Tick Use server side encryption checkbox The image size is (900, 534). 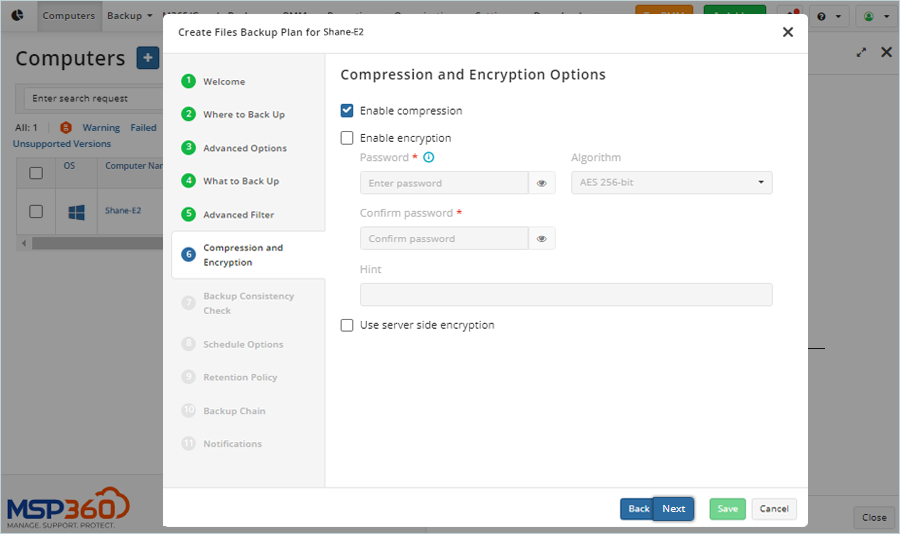(x=347, y=325)
